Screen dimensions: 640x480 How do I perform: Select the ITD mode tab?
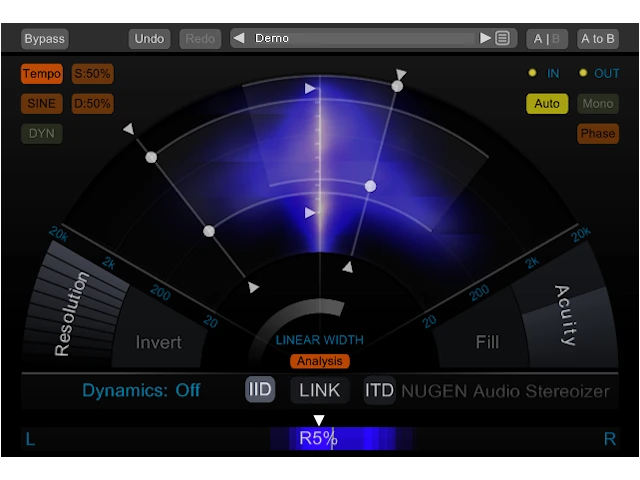pos(380,390)
